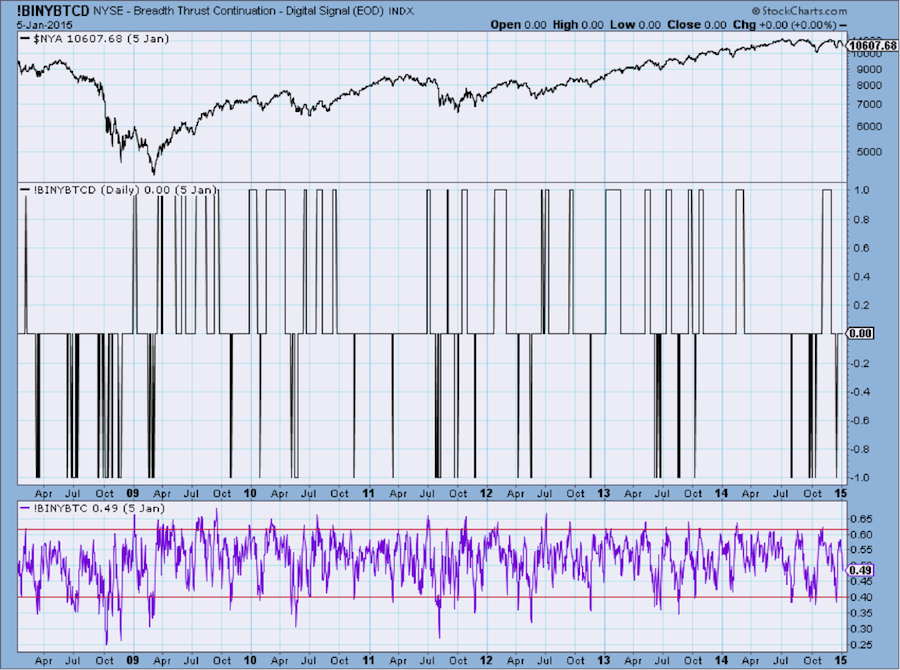The width and height of the screenshot is (900, 670).
Task: Click the 0.49 current value tag
Action: pyautogui.click(x=860, y=570)
